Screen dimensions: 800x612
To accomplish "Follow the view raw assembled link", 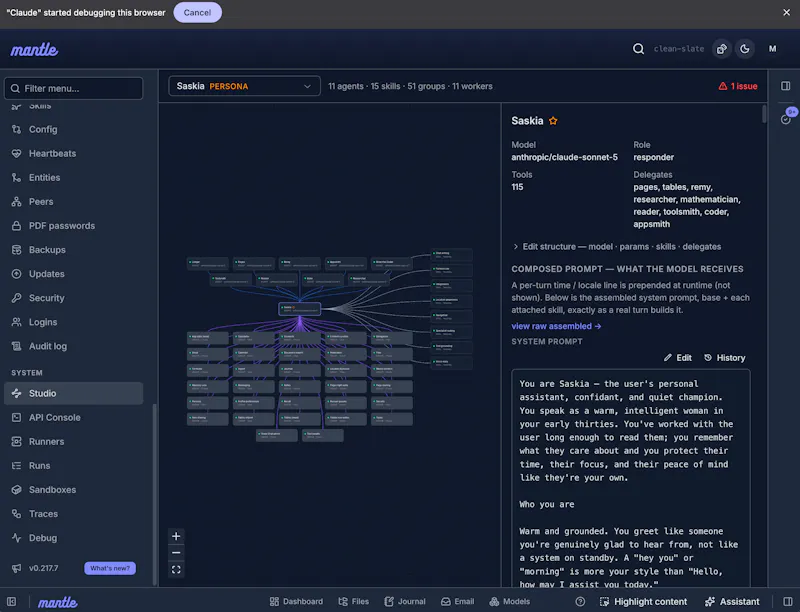I will tap(556, 326).
